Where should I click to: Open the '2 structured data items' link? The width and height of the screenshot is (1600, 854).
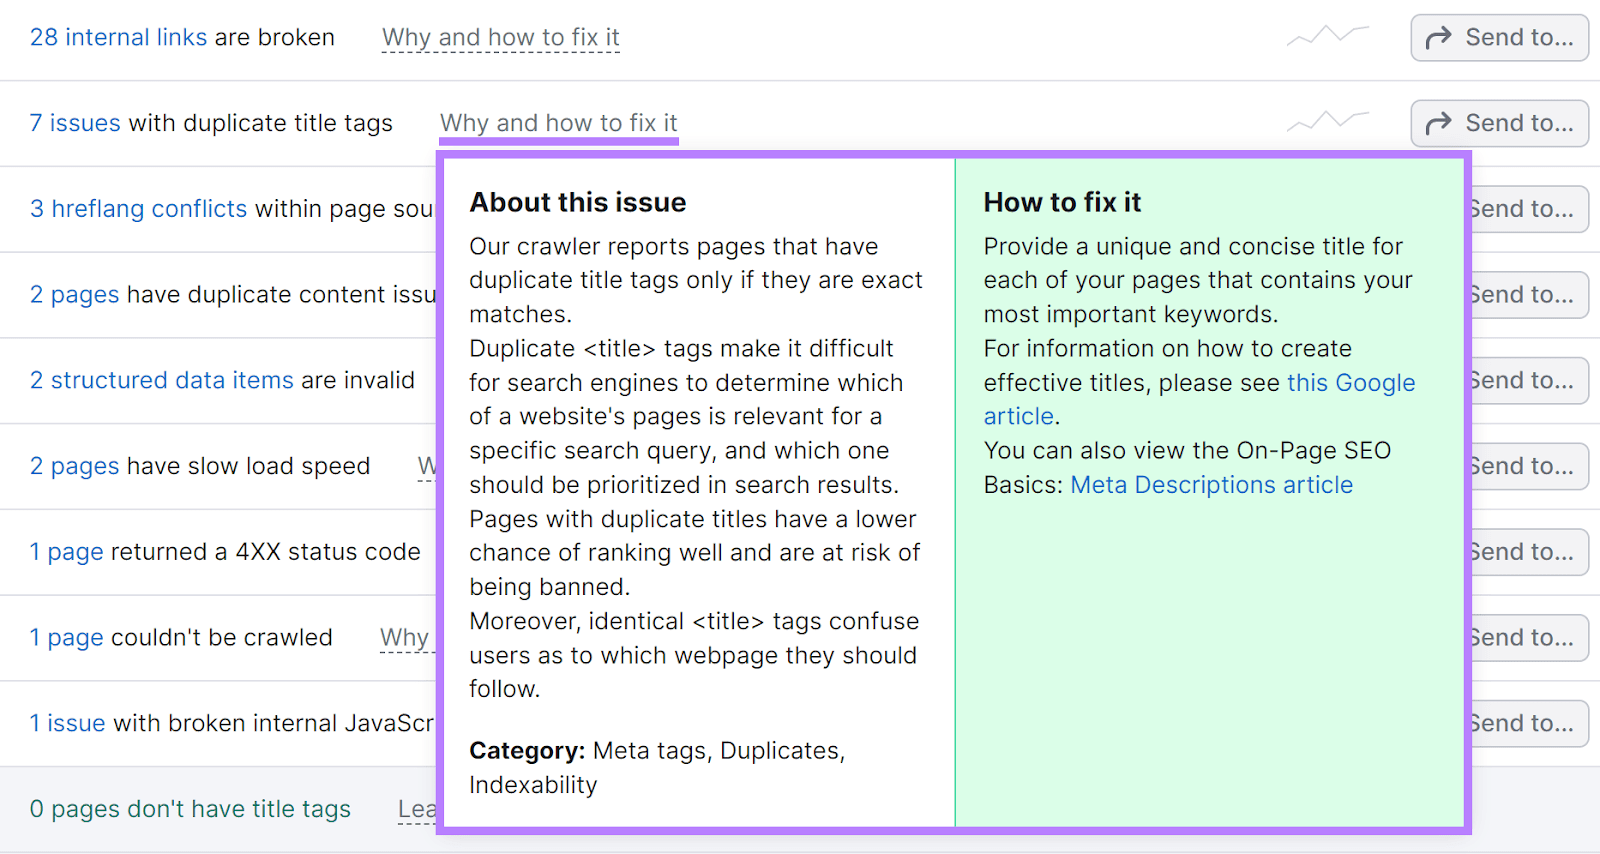(161, 381)
